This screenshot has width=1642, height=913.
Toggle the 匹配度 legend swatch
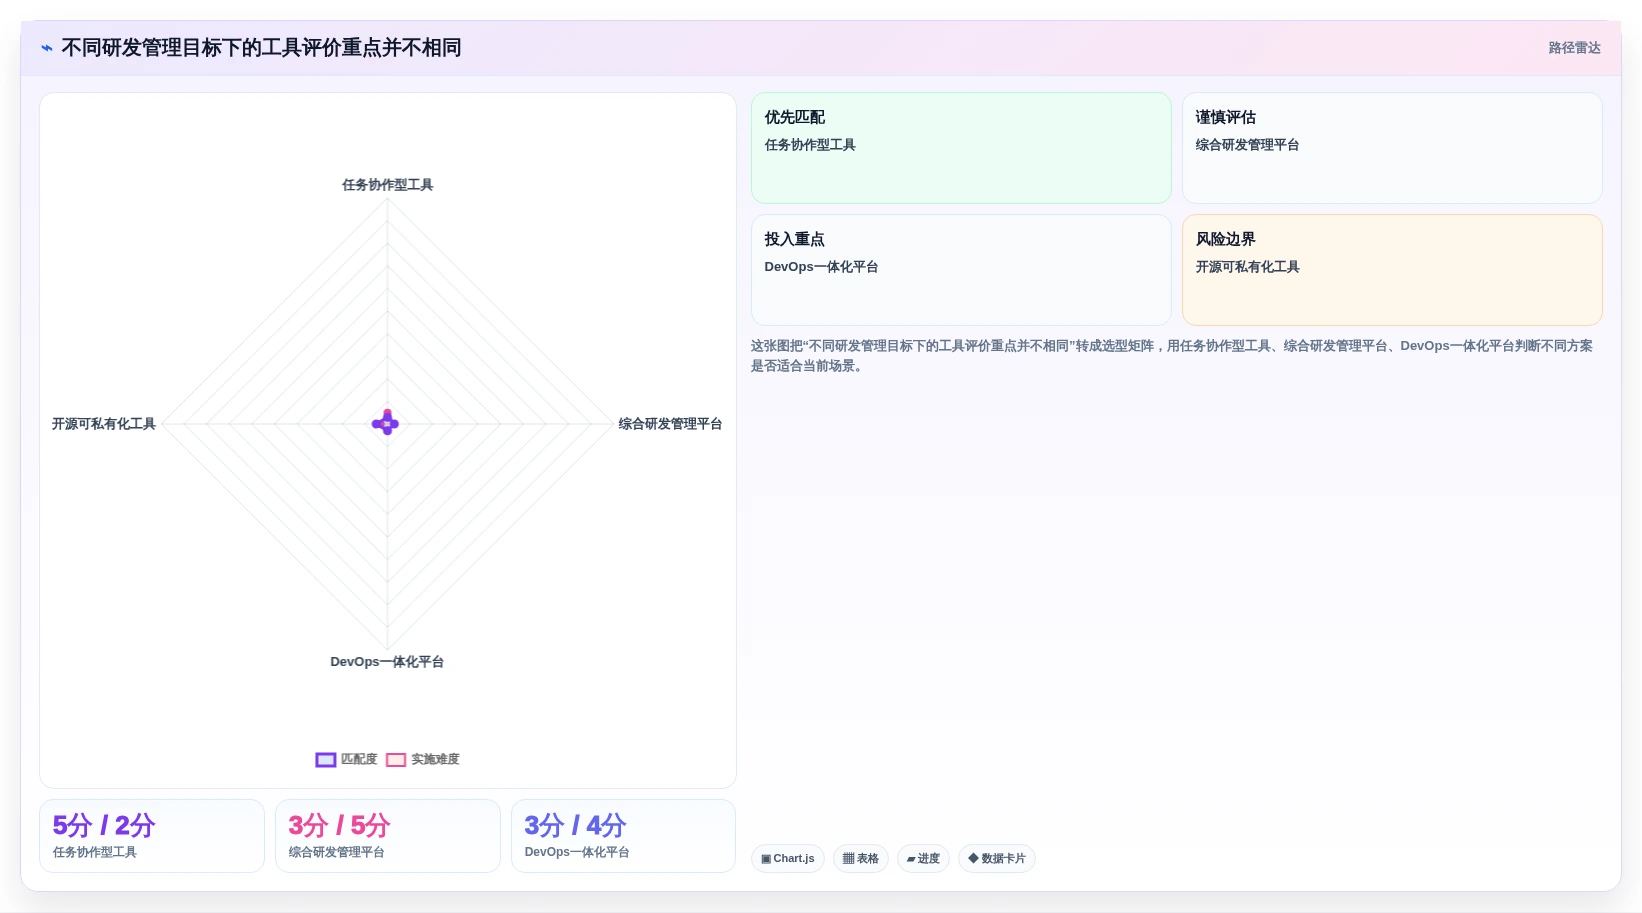click(x=326, y=760)
